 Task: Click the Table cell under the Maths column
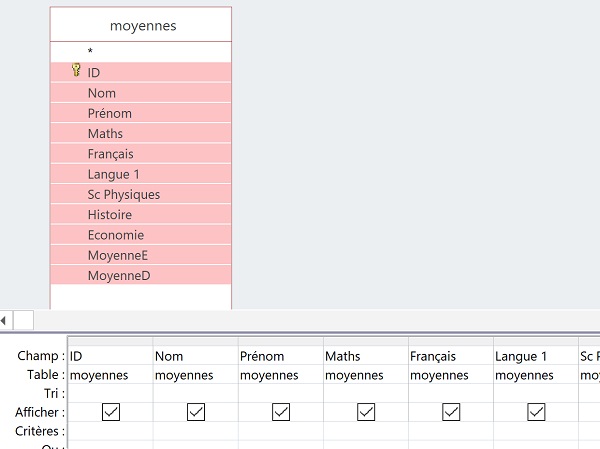pyautogui.click(x=365, y=375)
